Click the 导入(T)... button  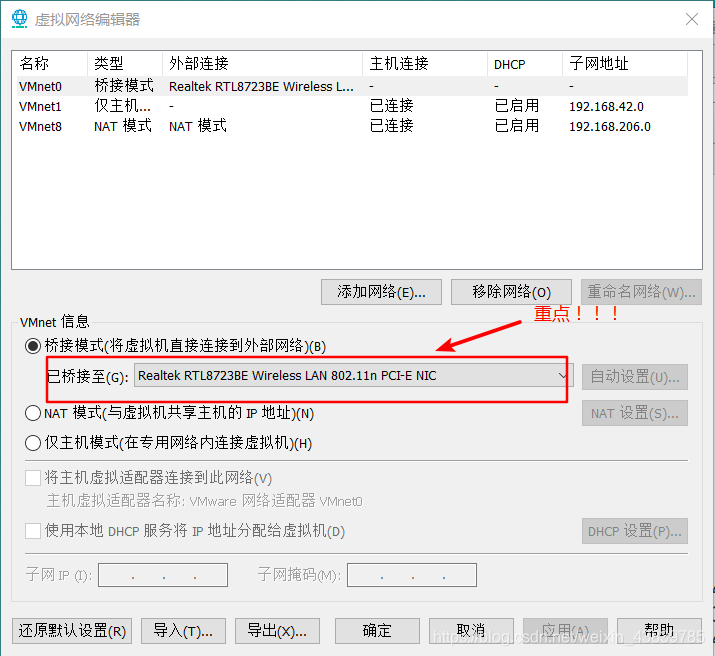click(183, 631)
